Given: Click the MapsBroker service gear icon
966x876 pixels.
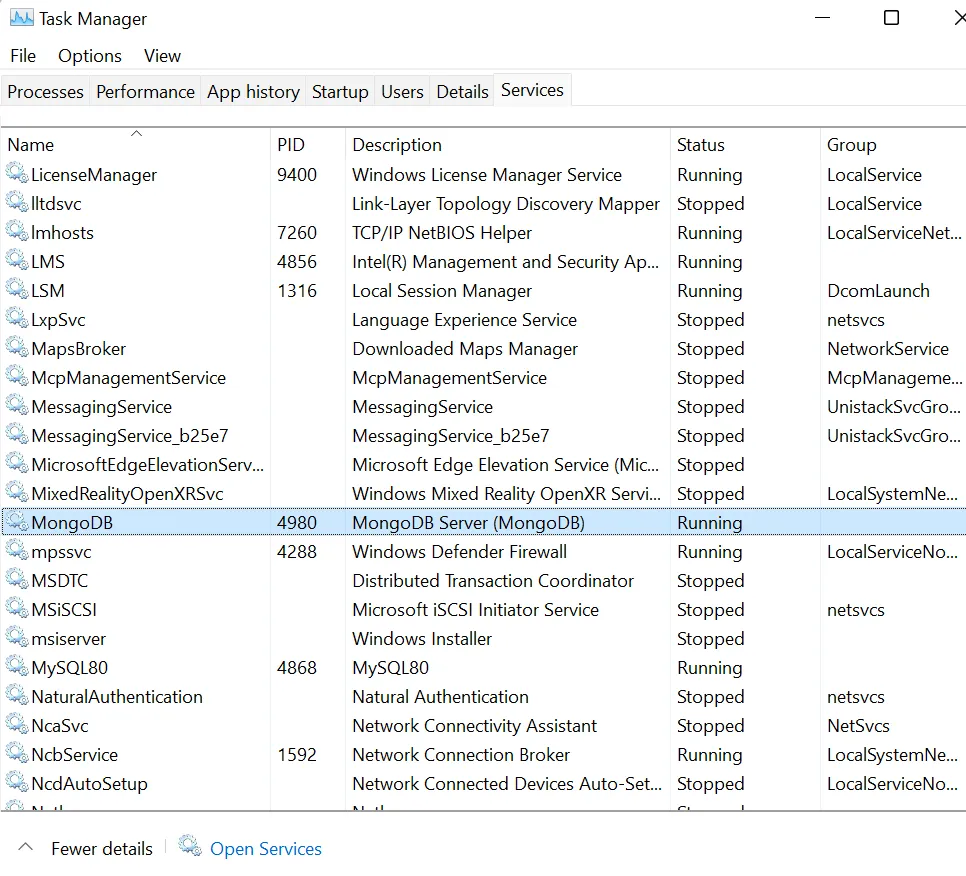Looking at the screenshot, I should coord(17,347).
